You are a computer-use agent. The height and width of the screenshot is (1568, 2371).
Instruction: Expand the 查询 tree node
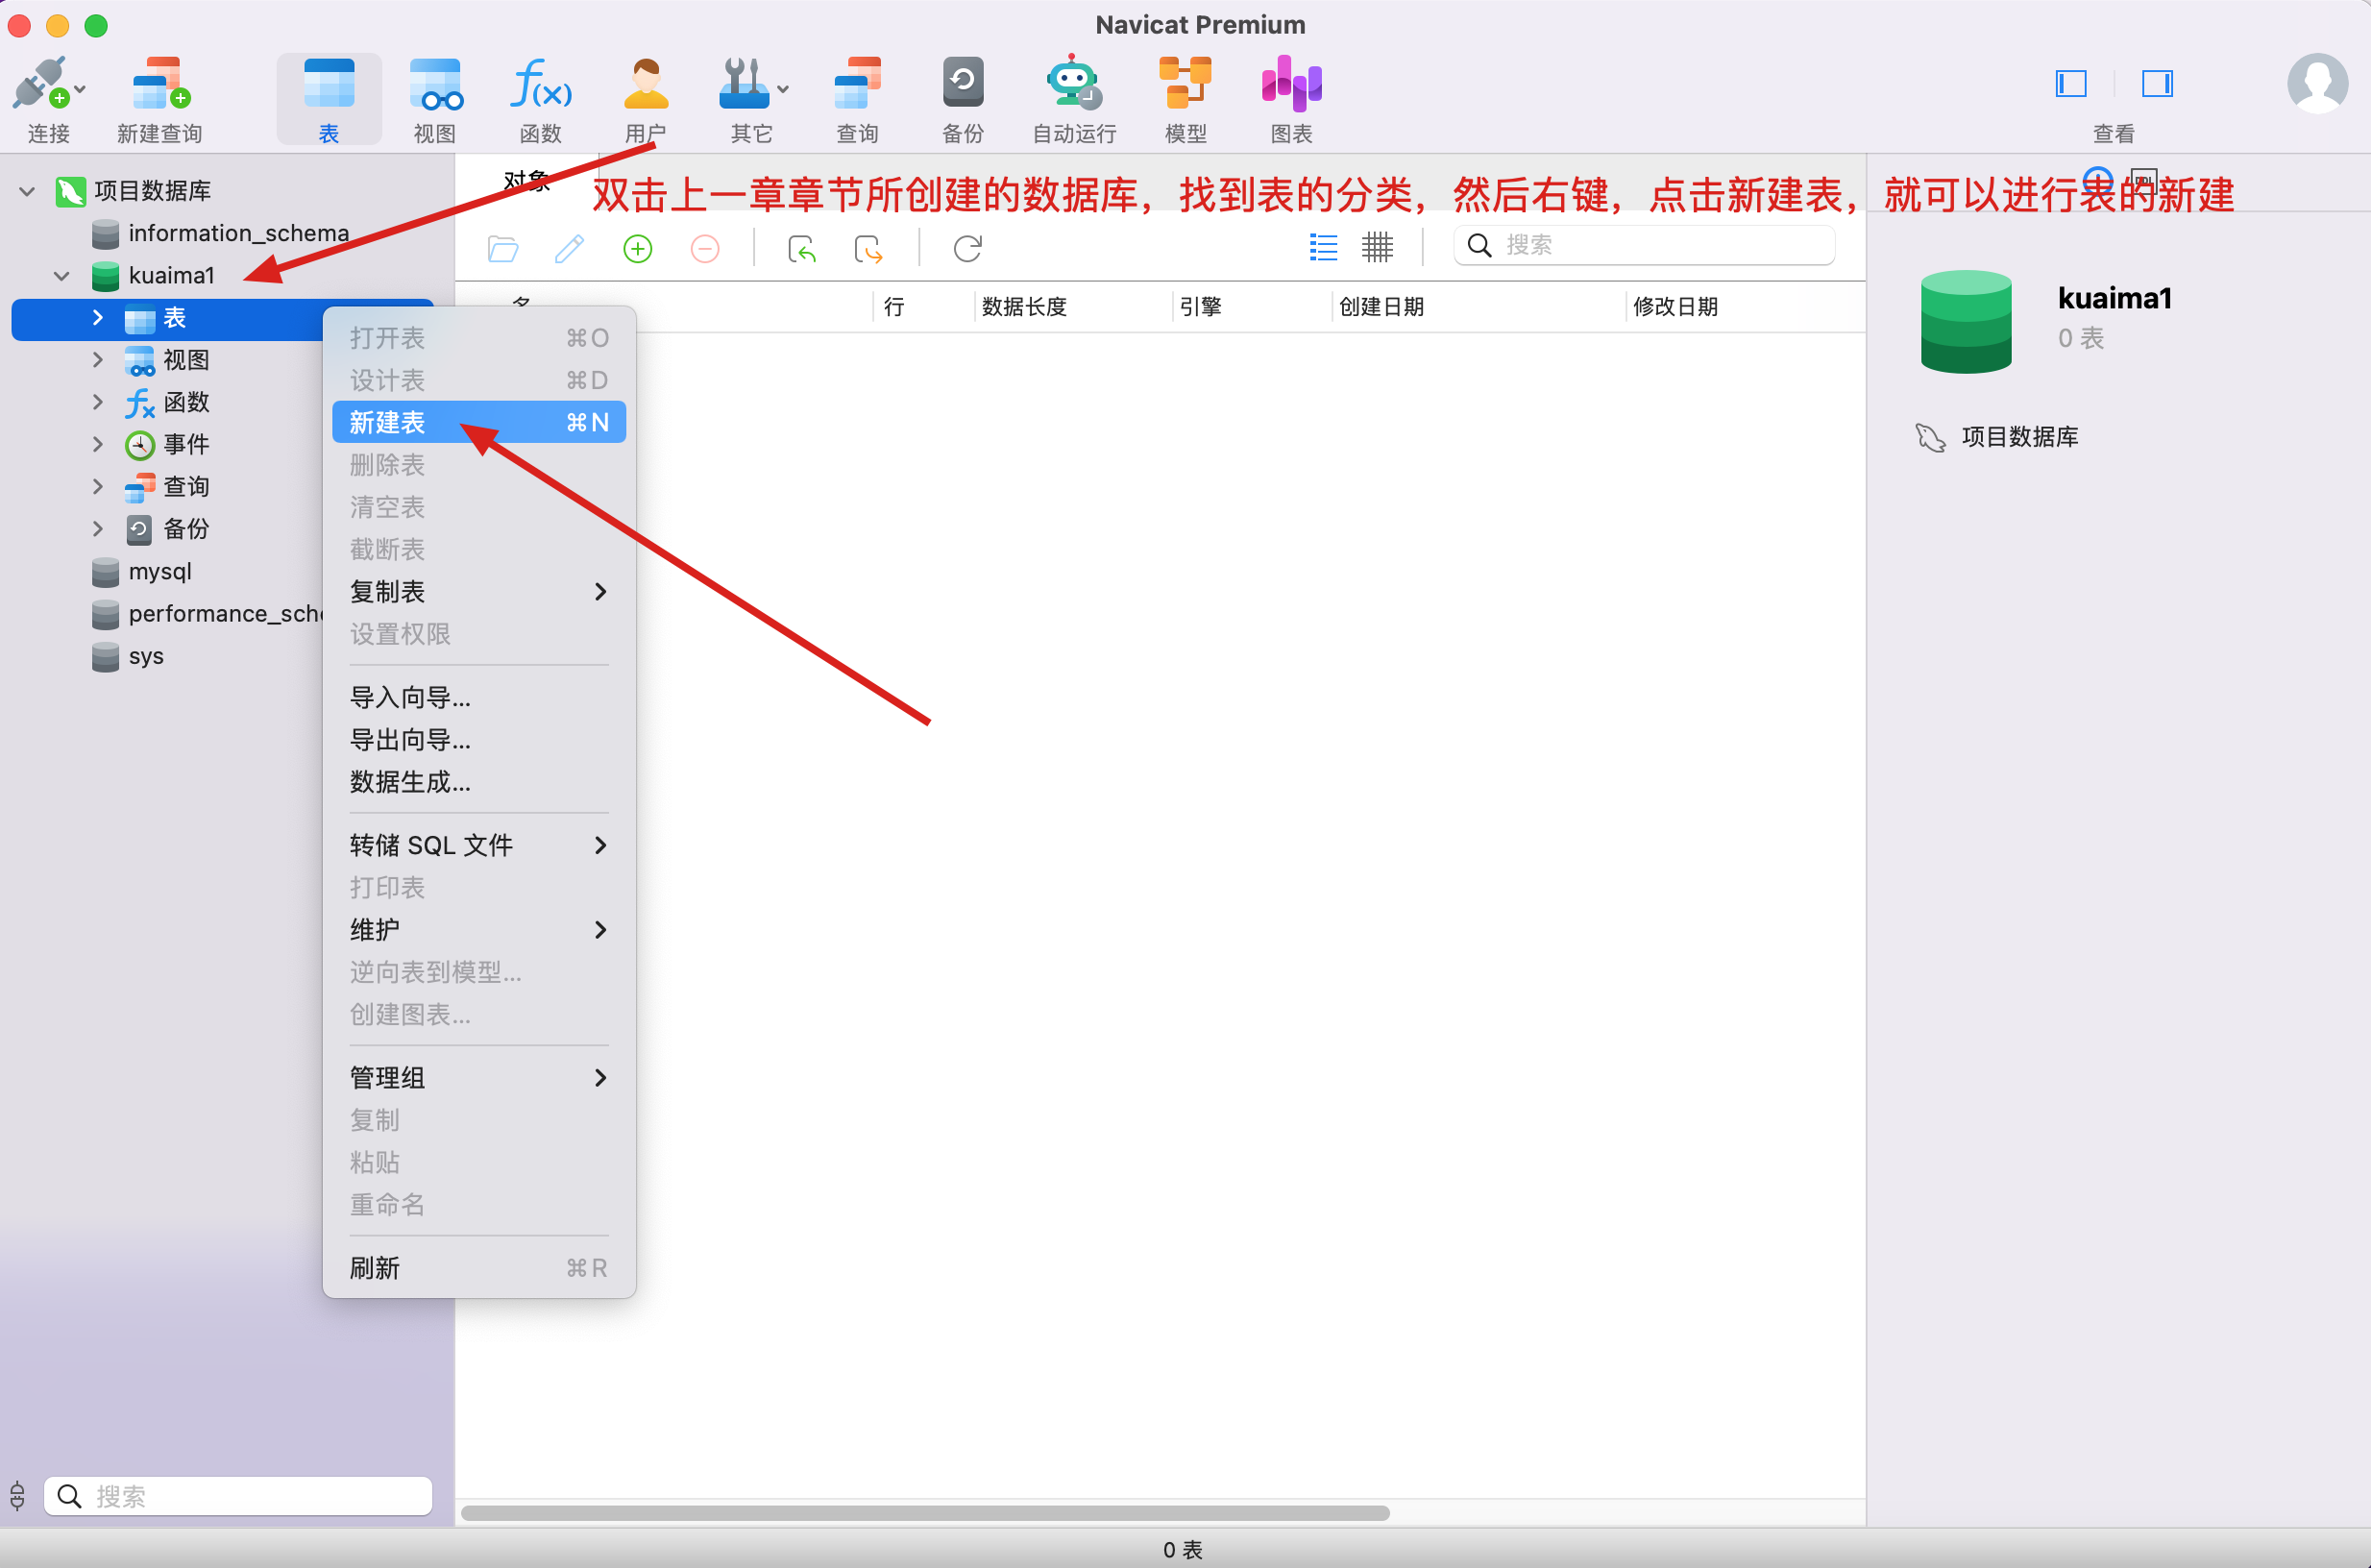[97, 486]
